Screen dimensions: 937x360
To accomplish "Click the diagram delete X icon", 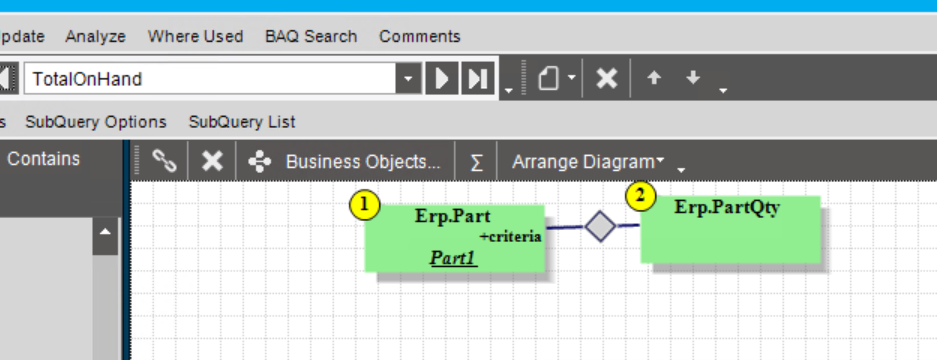I will pyautogui.click(x=212, y=161).
